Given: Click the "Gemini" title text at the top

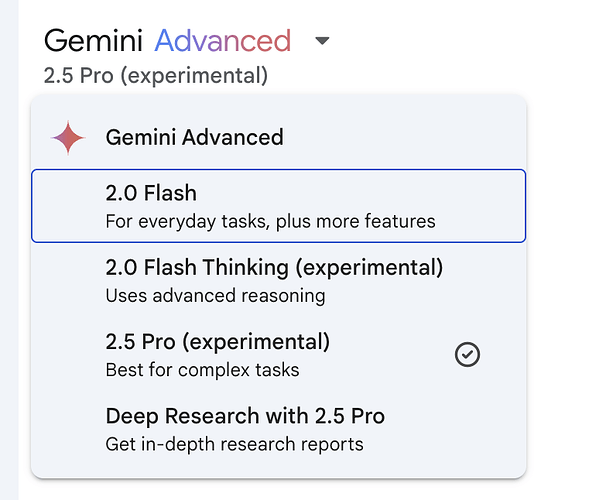Looking at the screenshot, I should click(x=93, y=41).
